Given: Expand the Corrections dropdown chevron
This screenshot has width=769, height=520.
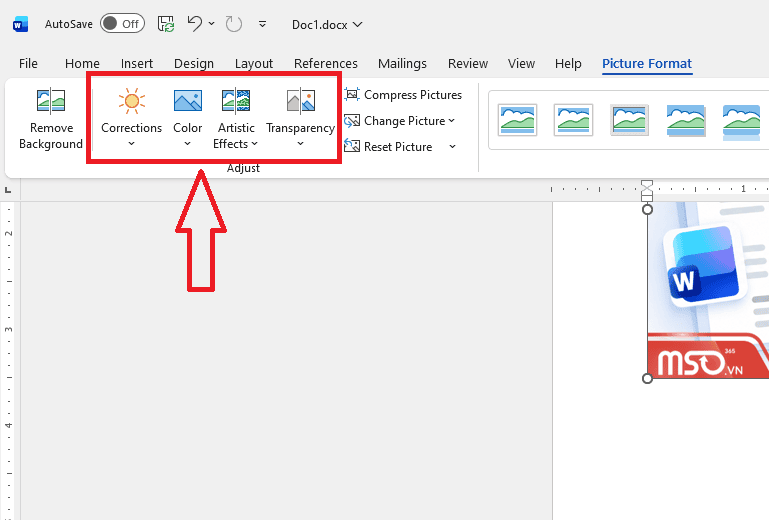Looking at the screenshot, I should tap(131, 144).
